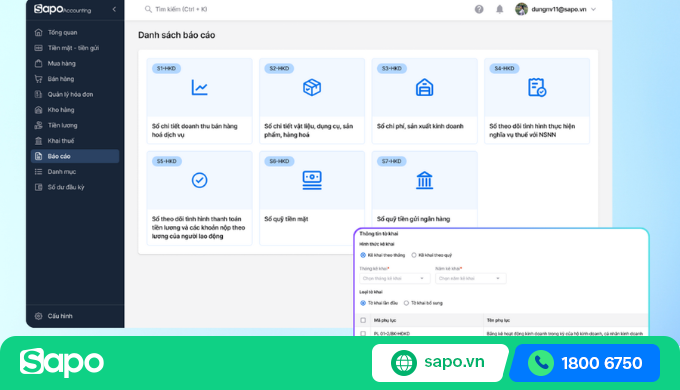Choose the 'Tờ khai bổ sung' radio option
Screen dimensions: 680x390
tap(406, 303)
